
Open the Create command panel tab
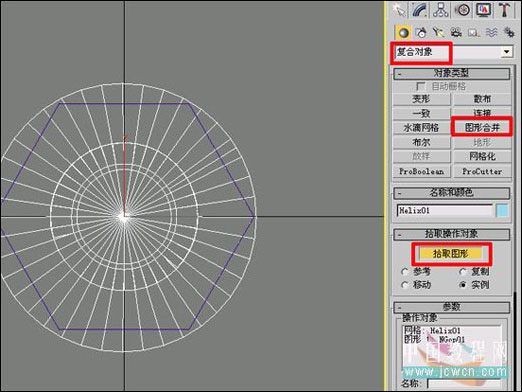pyautogui.click(x=399, y=10)
